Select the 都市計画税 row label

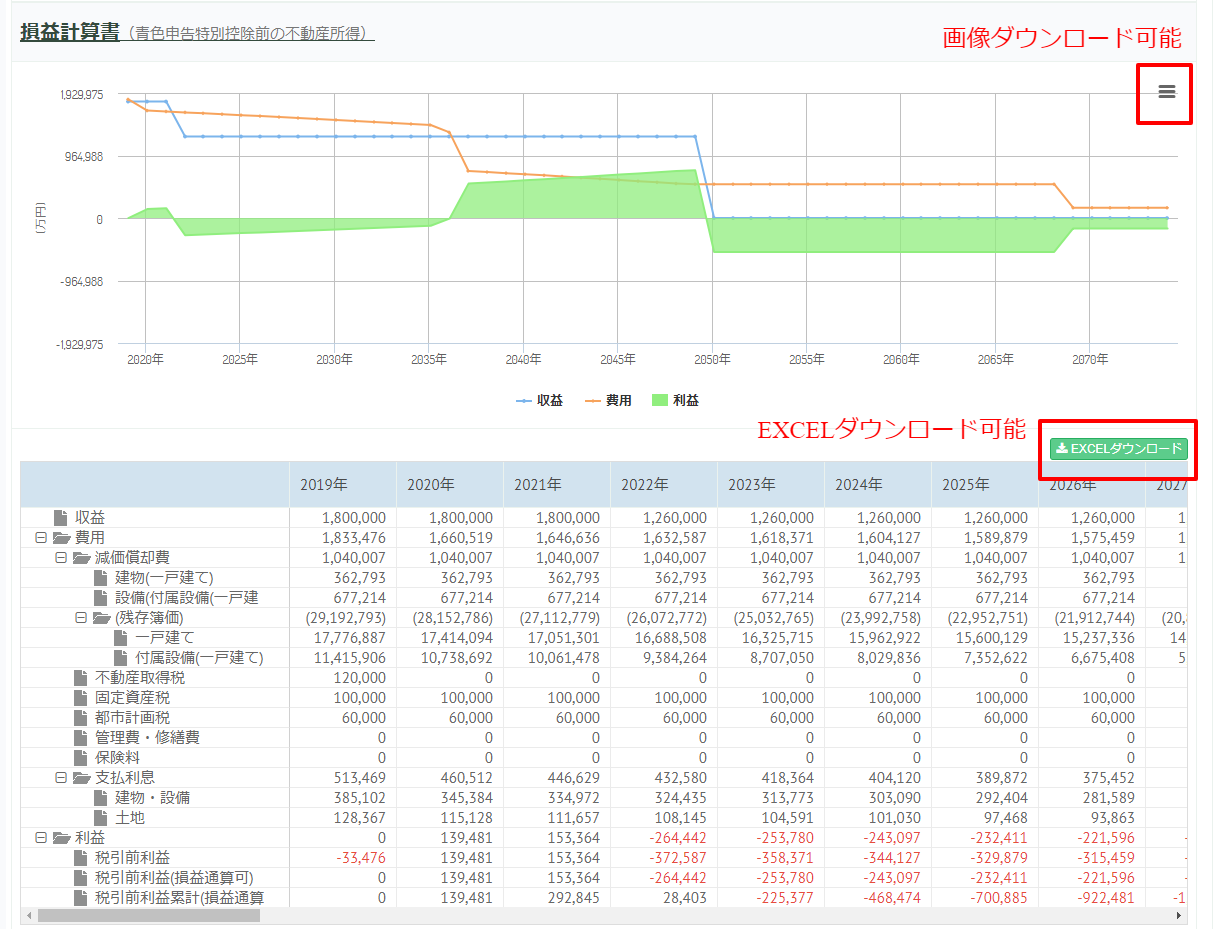tap(133, 718)
